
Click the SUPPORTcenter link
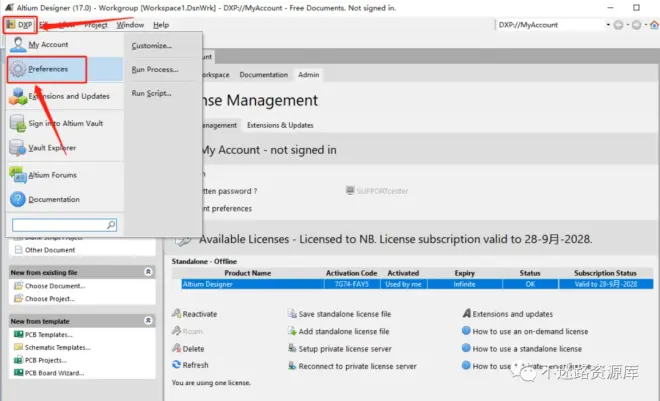click(x=382, y=191)
